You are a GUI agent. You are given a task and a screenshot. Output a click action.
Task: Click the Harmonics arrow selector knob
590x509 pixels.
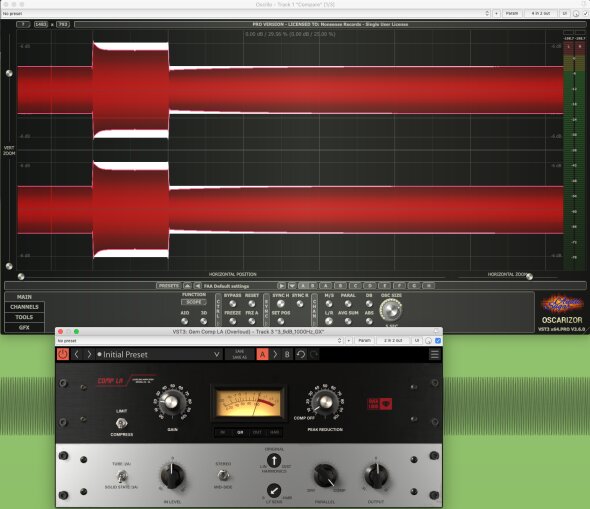(274, 460)
